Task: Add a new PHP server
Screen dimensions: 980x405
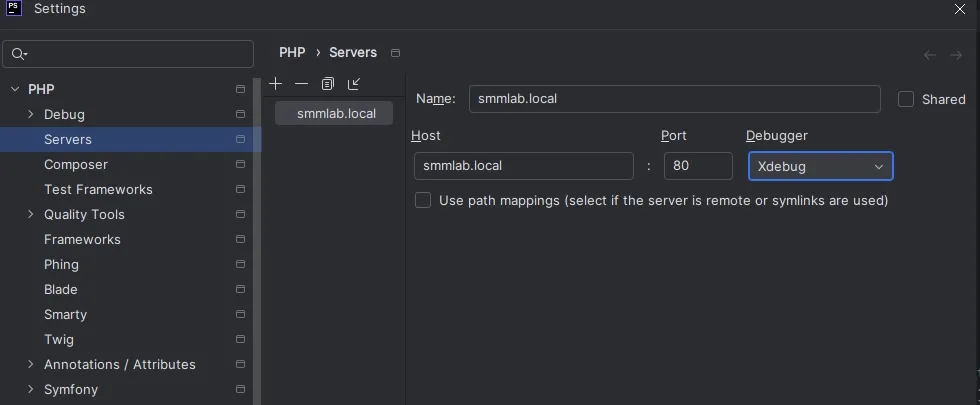Action: [275, 84]
